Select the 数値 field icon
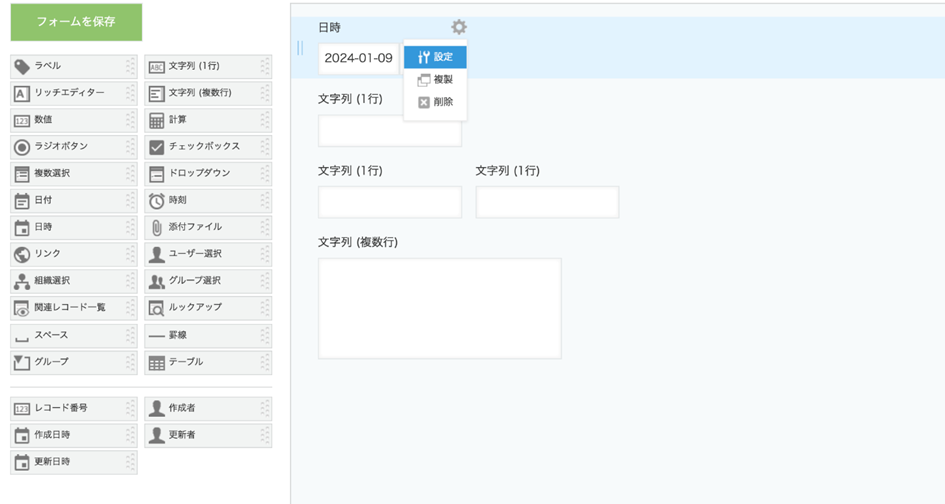Viewport: 945px width, 504px height. pyautogui.click(x=22, y=120)
